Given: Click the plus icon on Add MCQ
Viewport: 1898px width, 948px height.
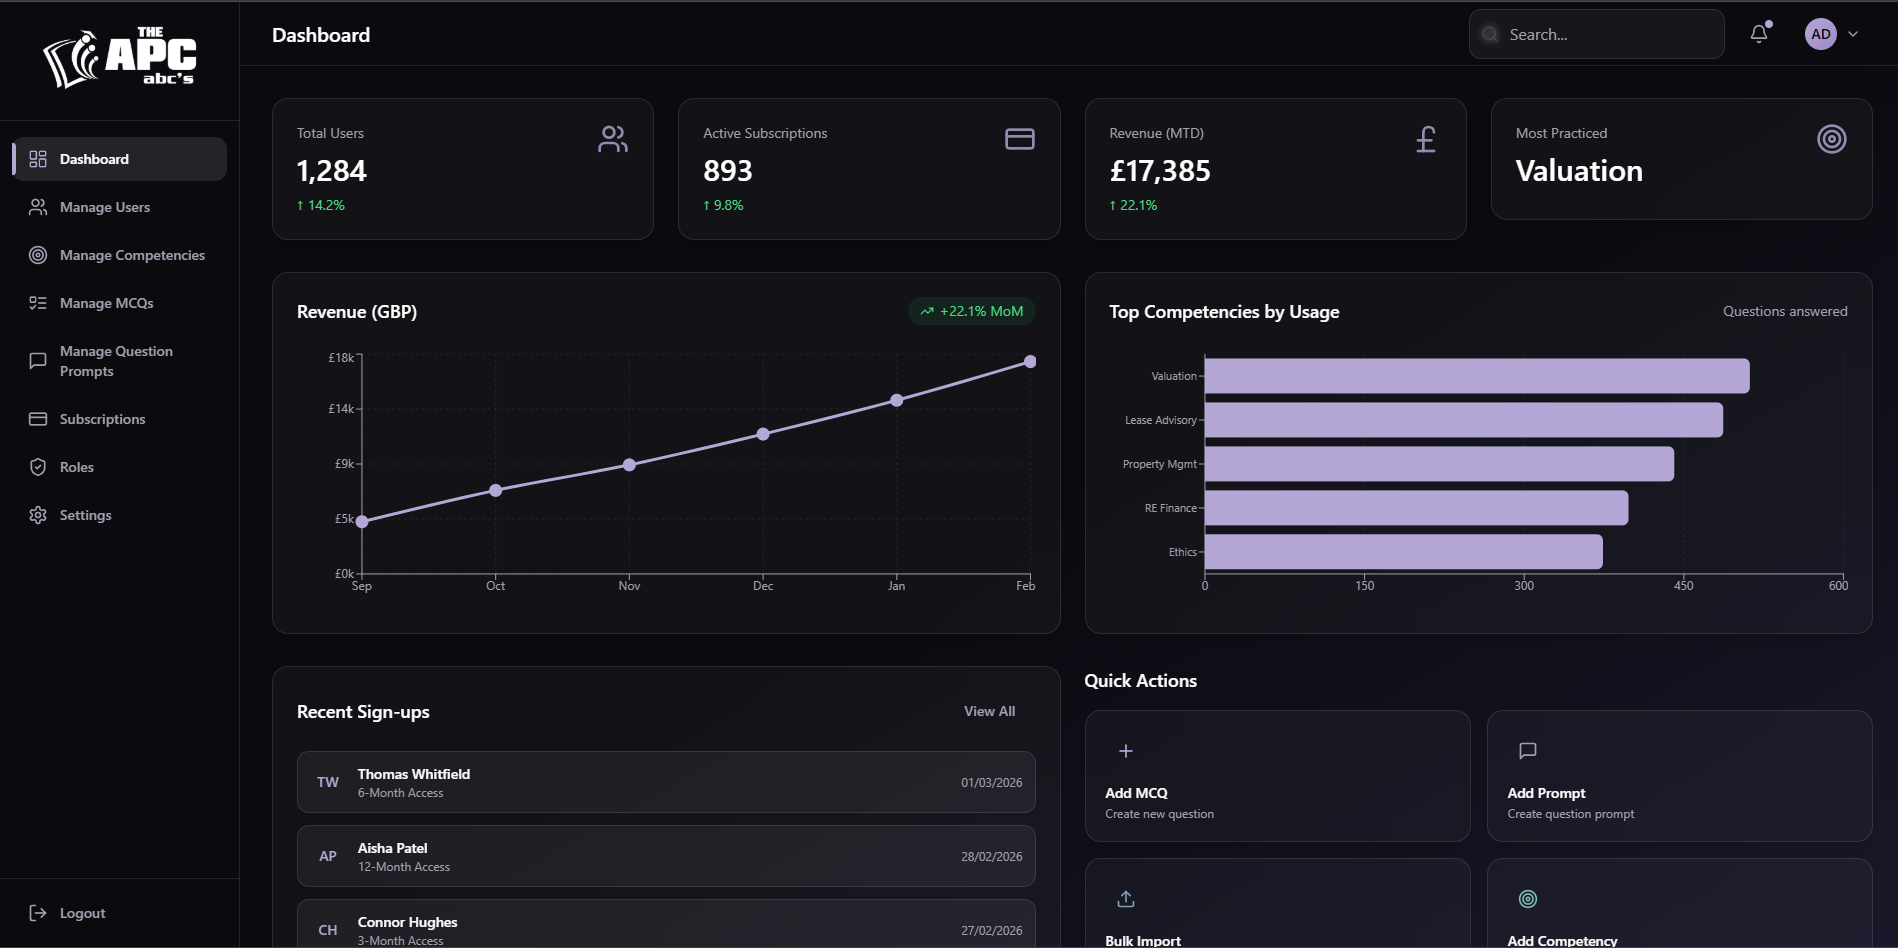Looking at the screenshot, I should (1125, 751).
